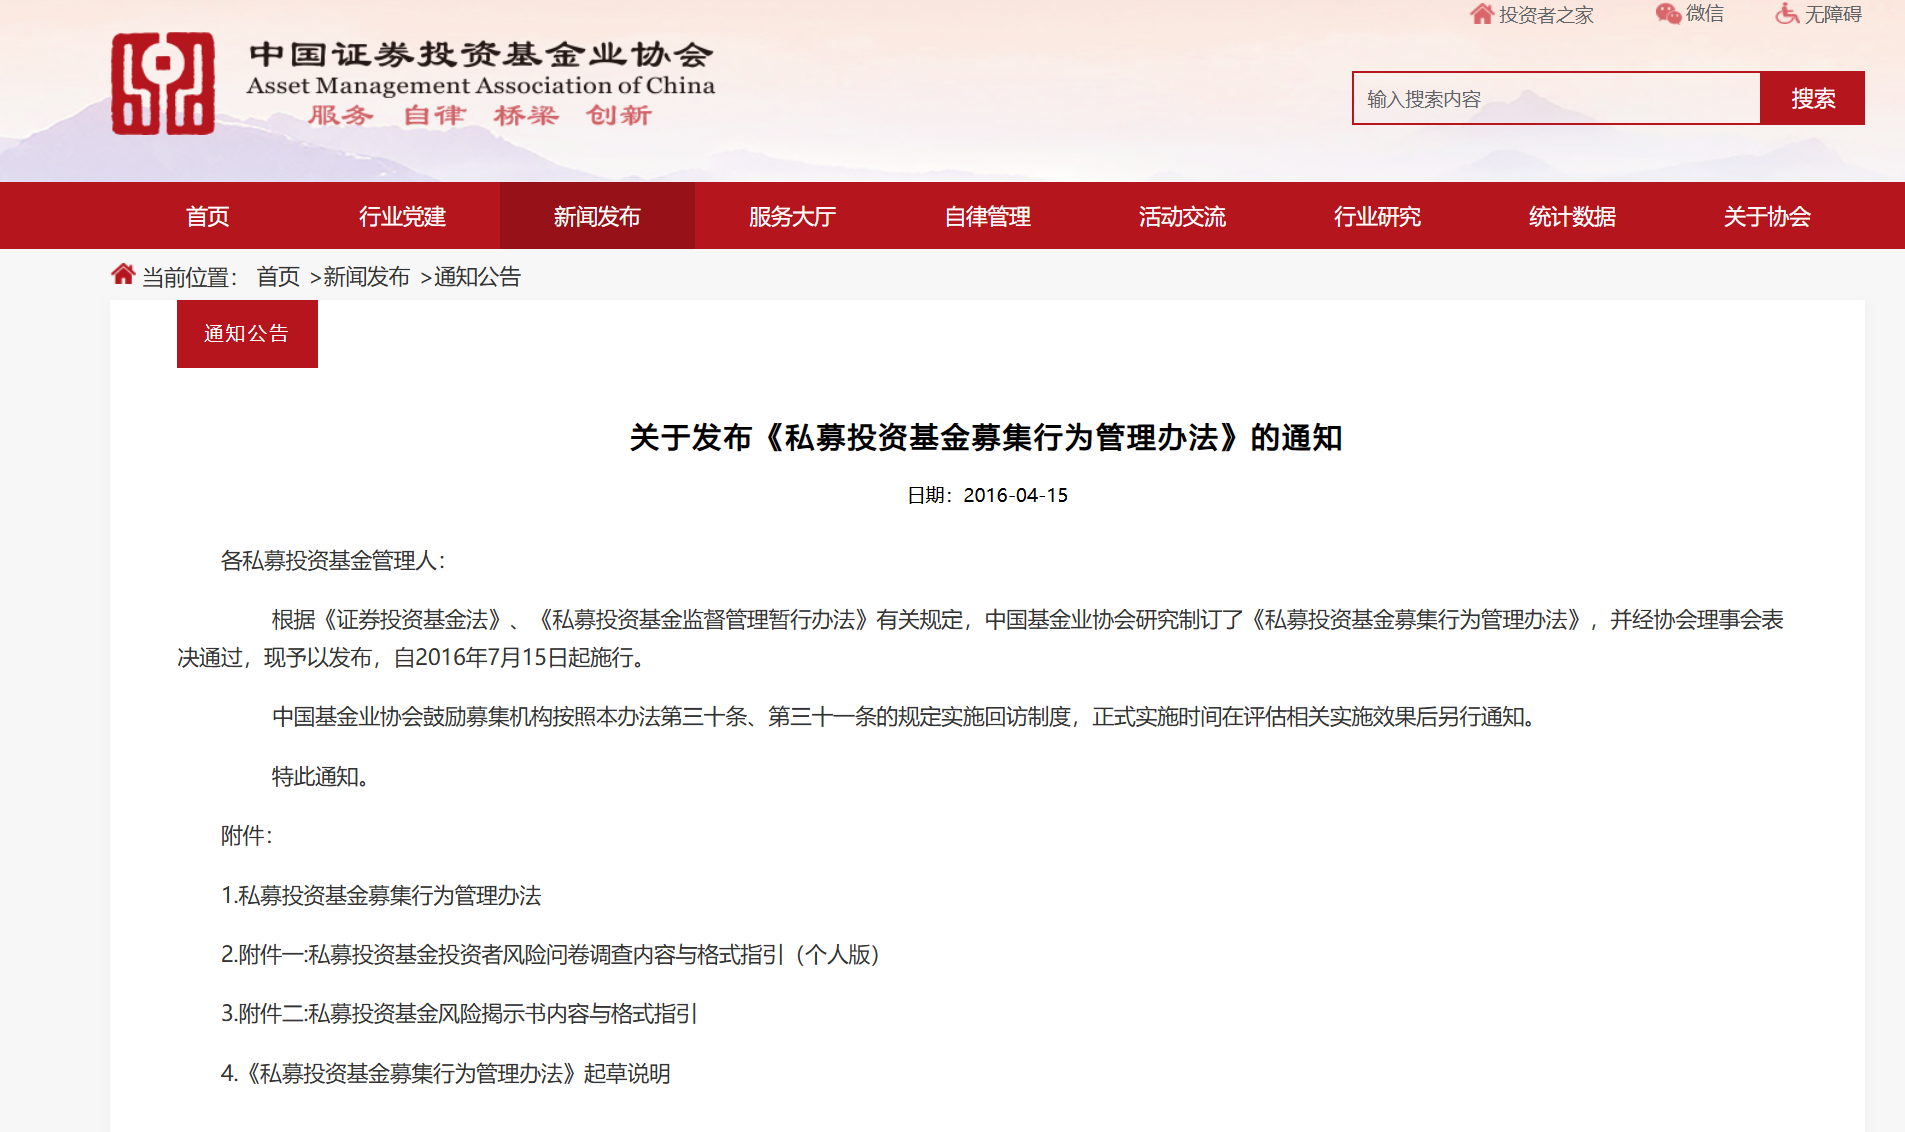Click the 通知公告 sidebar tab
Screen dimensions: 1905x1132
tap(246, 333)
